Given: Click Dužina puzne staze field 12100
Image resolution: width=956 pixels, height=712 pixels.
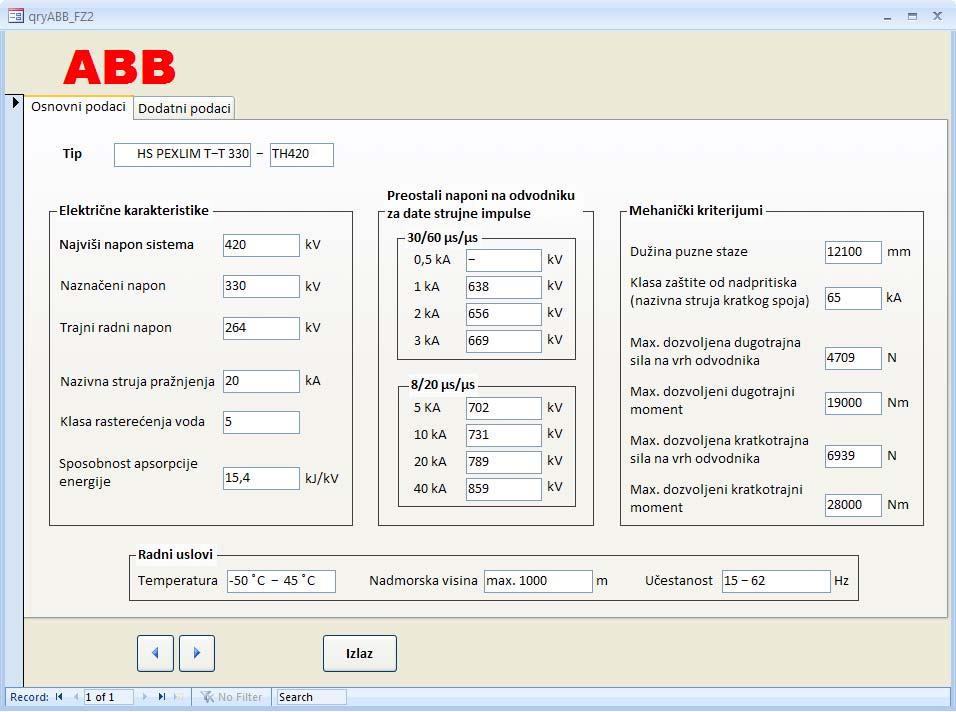Looking at the screenshot, I should pos(853,252).
